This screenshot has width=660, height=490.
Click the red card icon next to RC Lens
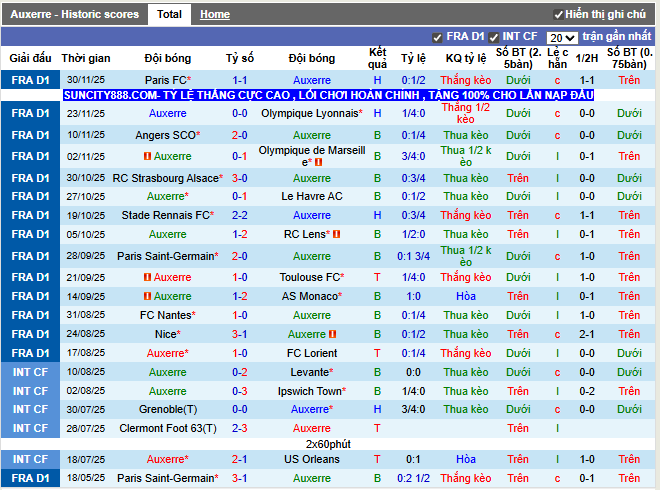[x=336, y=234]
